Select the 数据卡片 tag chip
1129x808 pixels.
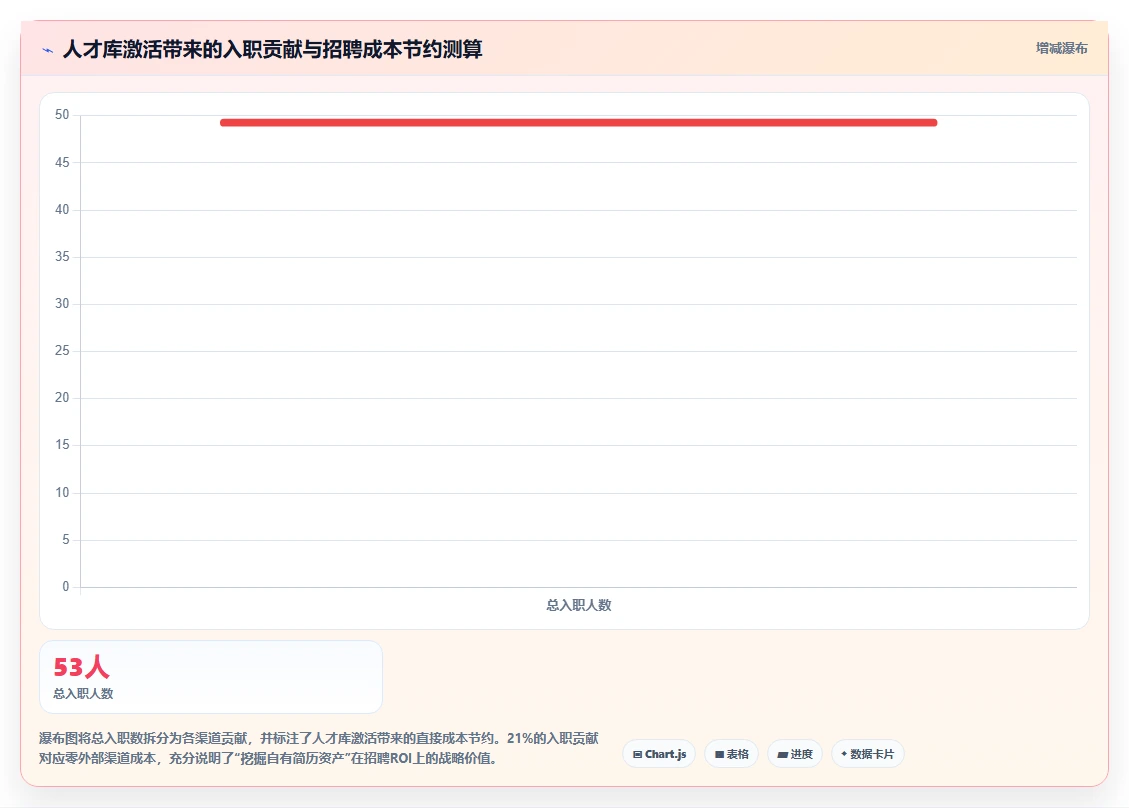click(868, 754)
